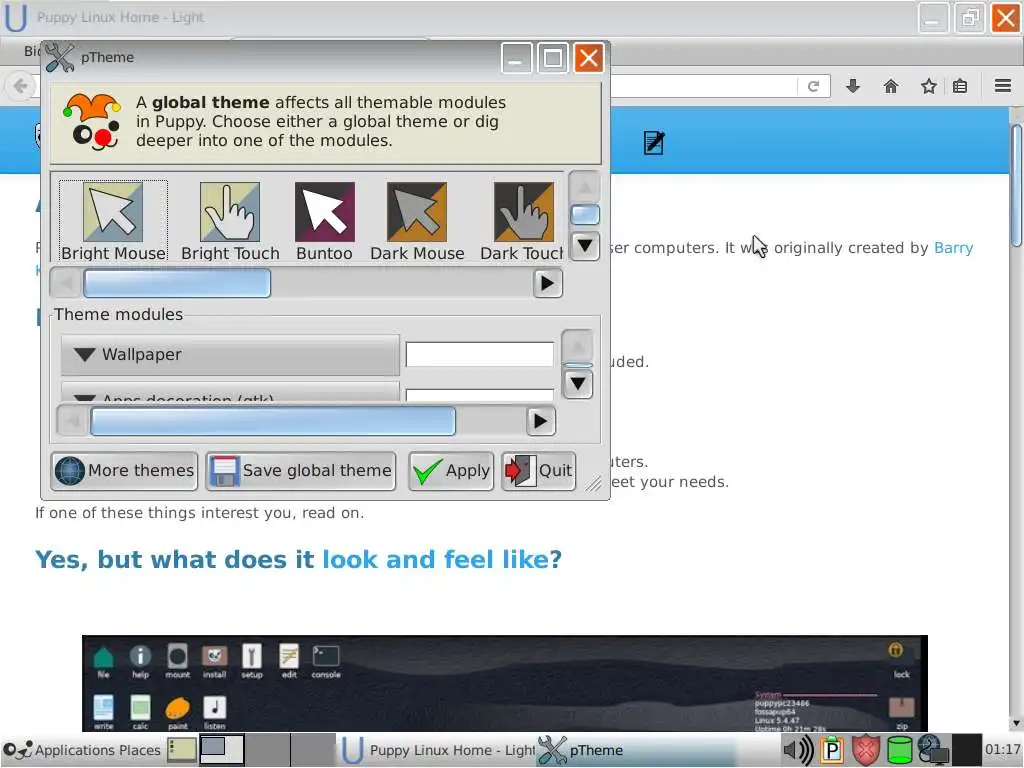Click the browser reload icon
1024x768 pixels.
click(813, 86)
